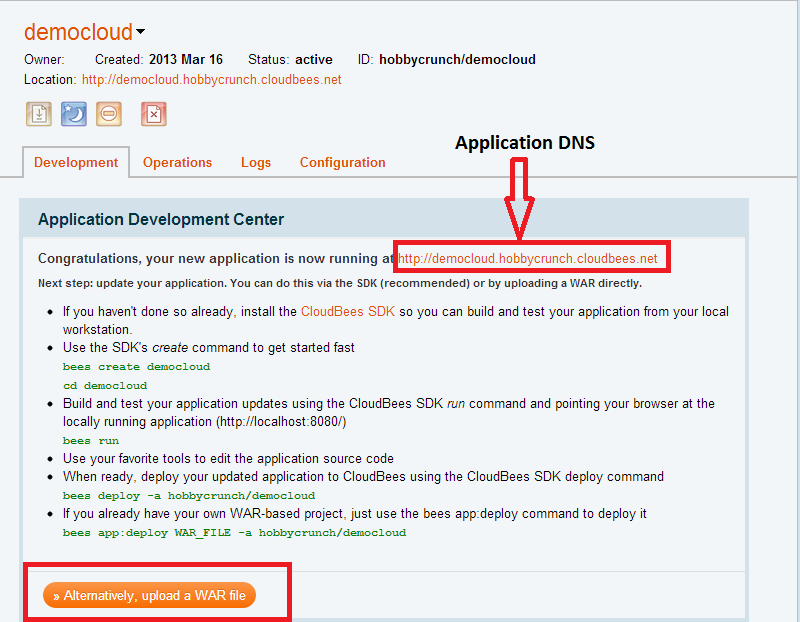Click the 'bees create democloud' command text
The width and height of the screenshot is (800, 622).
tap(136, 367)
